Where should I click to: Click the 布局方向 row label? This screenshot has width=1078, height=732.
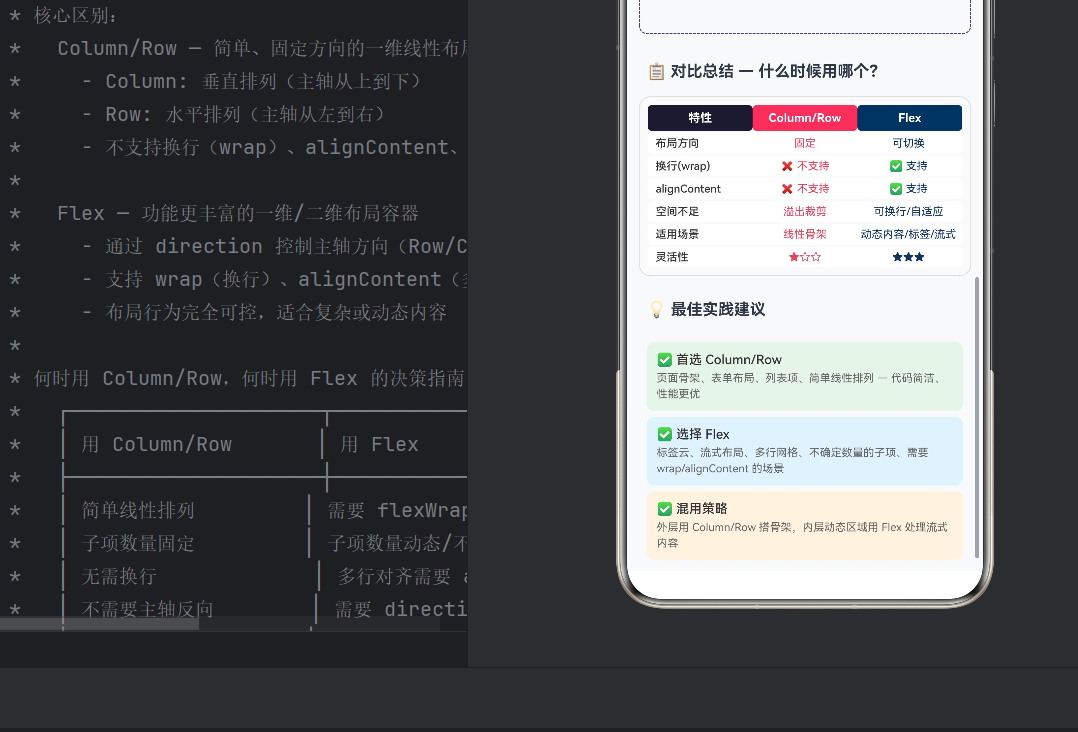click(677, 143)
